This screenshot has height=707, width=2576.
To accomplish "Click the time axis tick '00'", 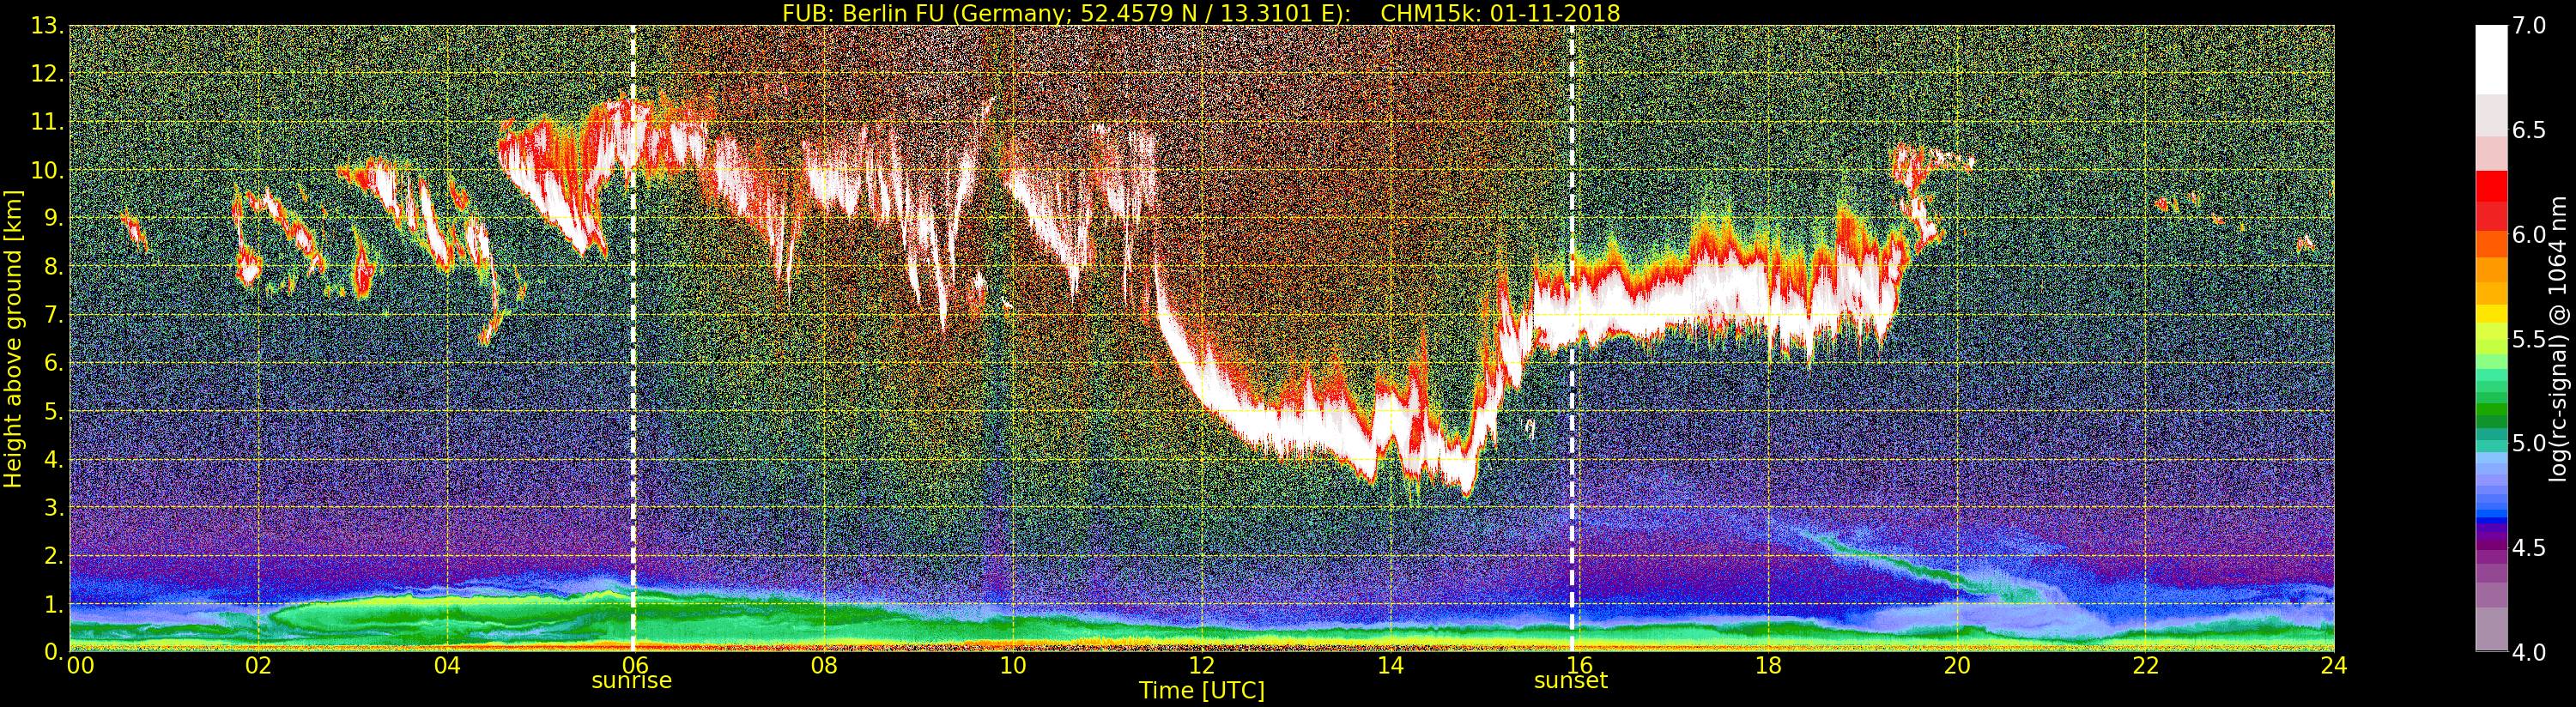I will (x=80, y=666).
